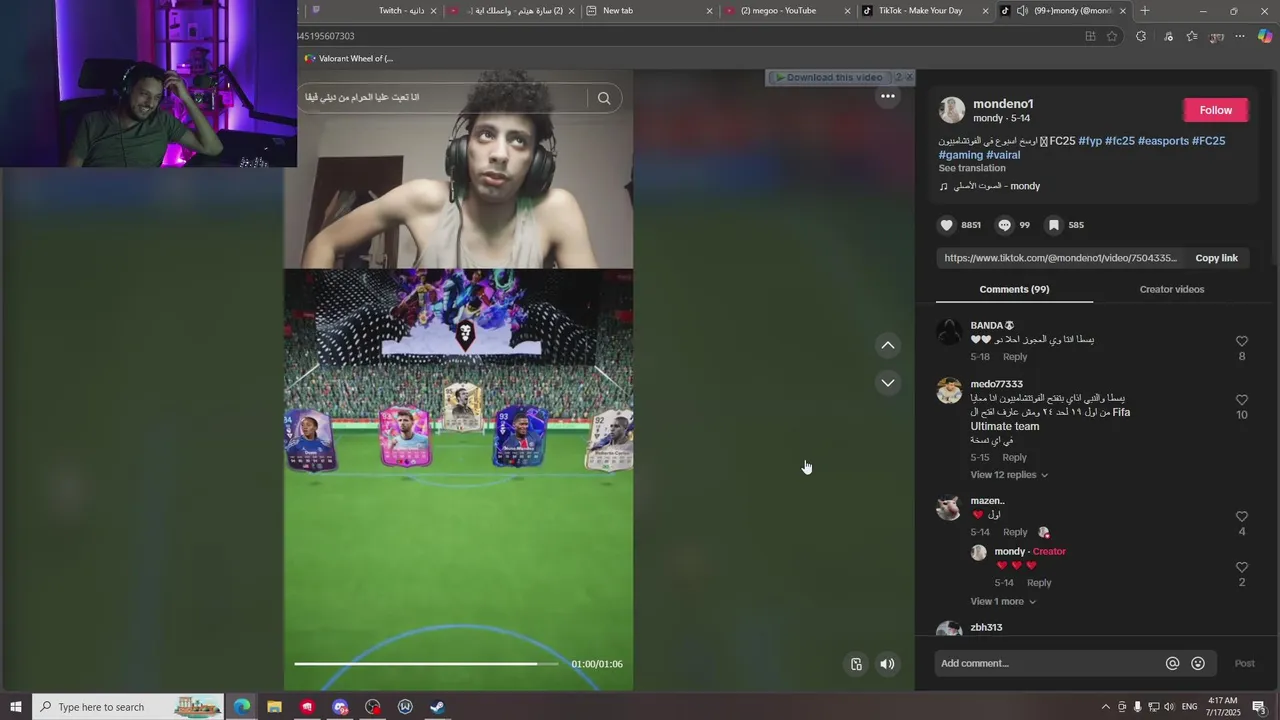Switch to Creator videos tab
This screenshot has width=1280, height=720.
1172,289
